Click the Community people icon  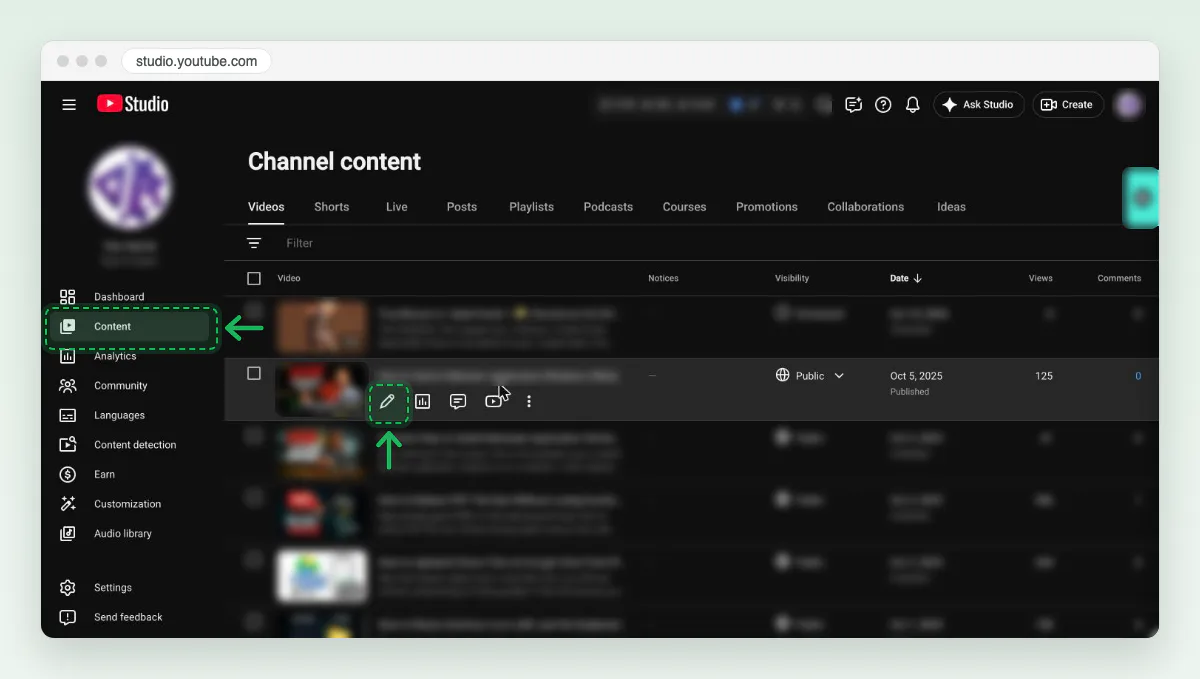(x=68, y=385)
